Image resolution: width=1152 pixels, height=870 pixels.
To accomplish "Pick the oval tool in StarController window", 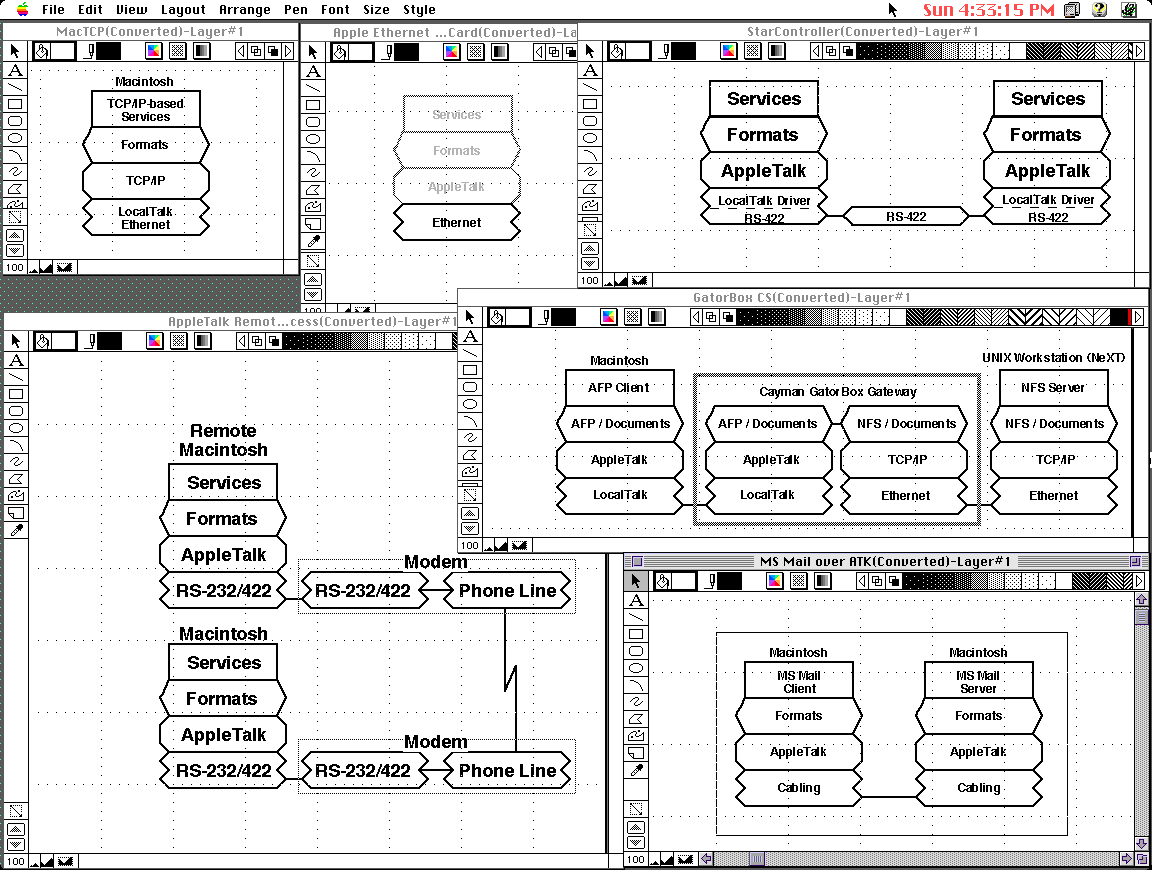I will pos(590,138).
